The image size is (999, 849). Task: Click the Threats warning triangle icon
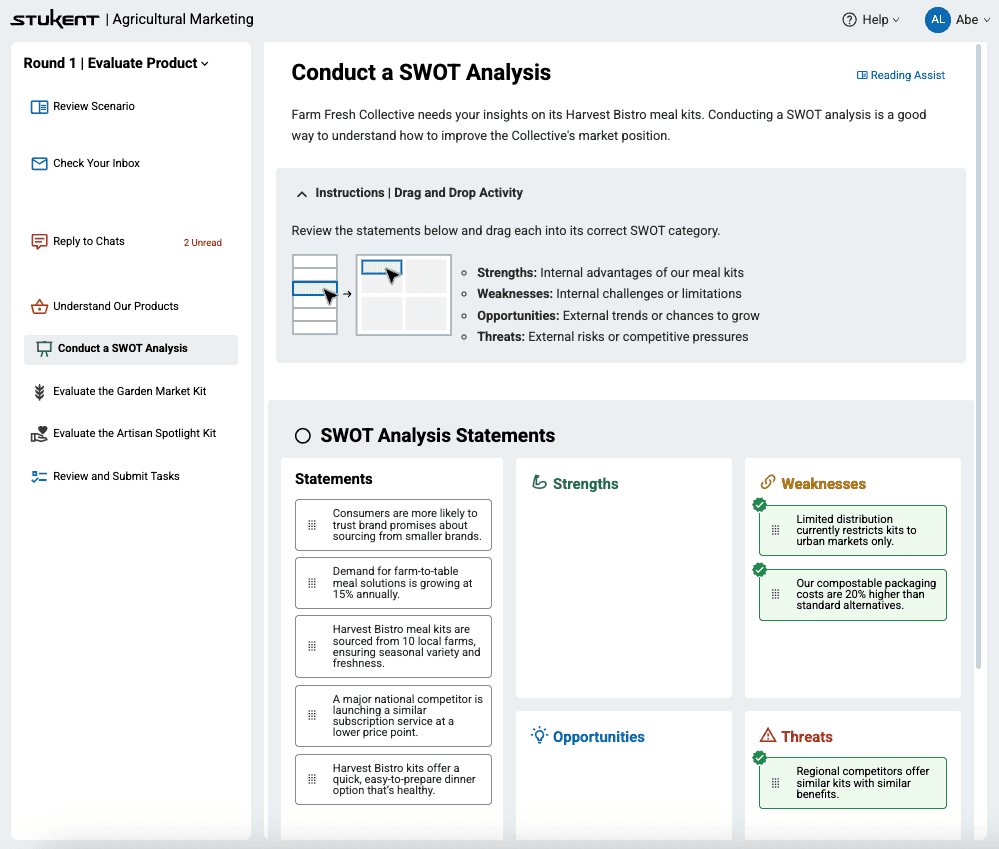768,736
